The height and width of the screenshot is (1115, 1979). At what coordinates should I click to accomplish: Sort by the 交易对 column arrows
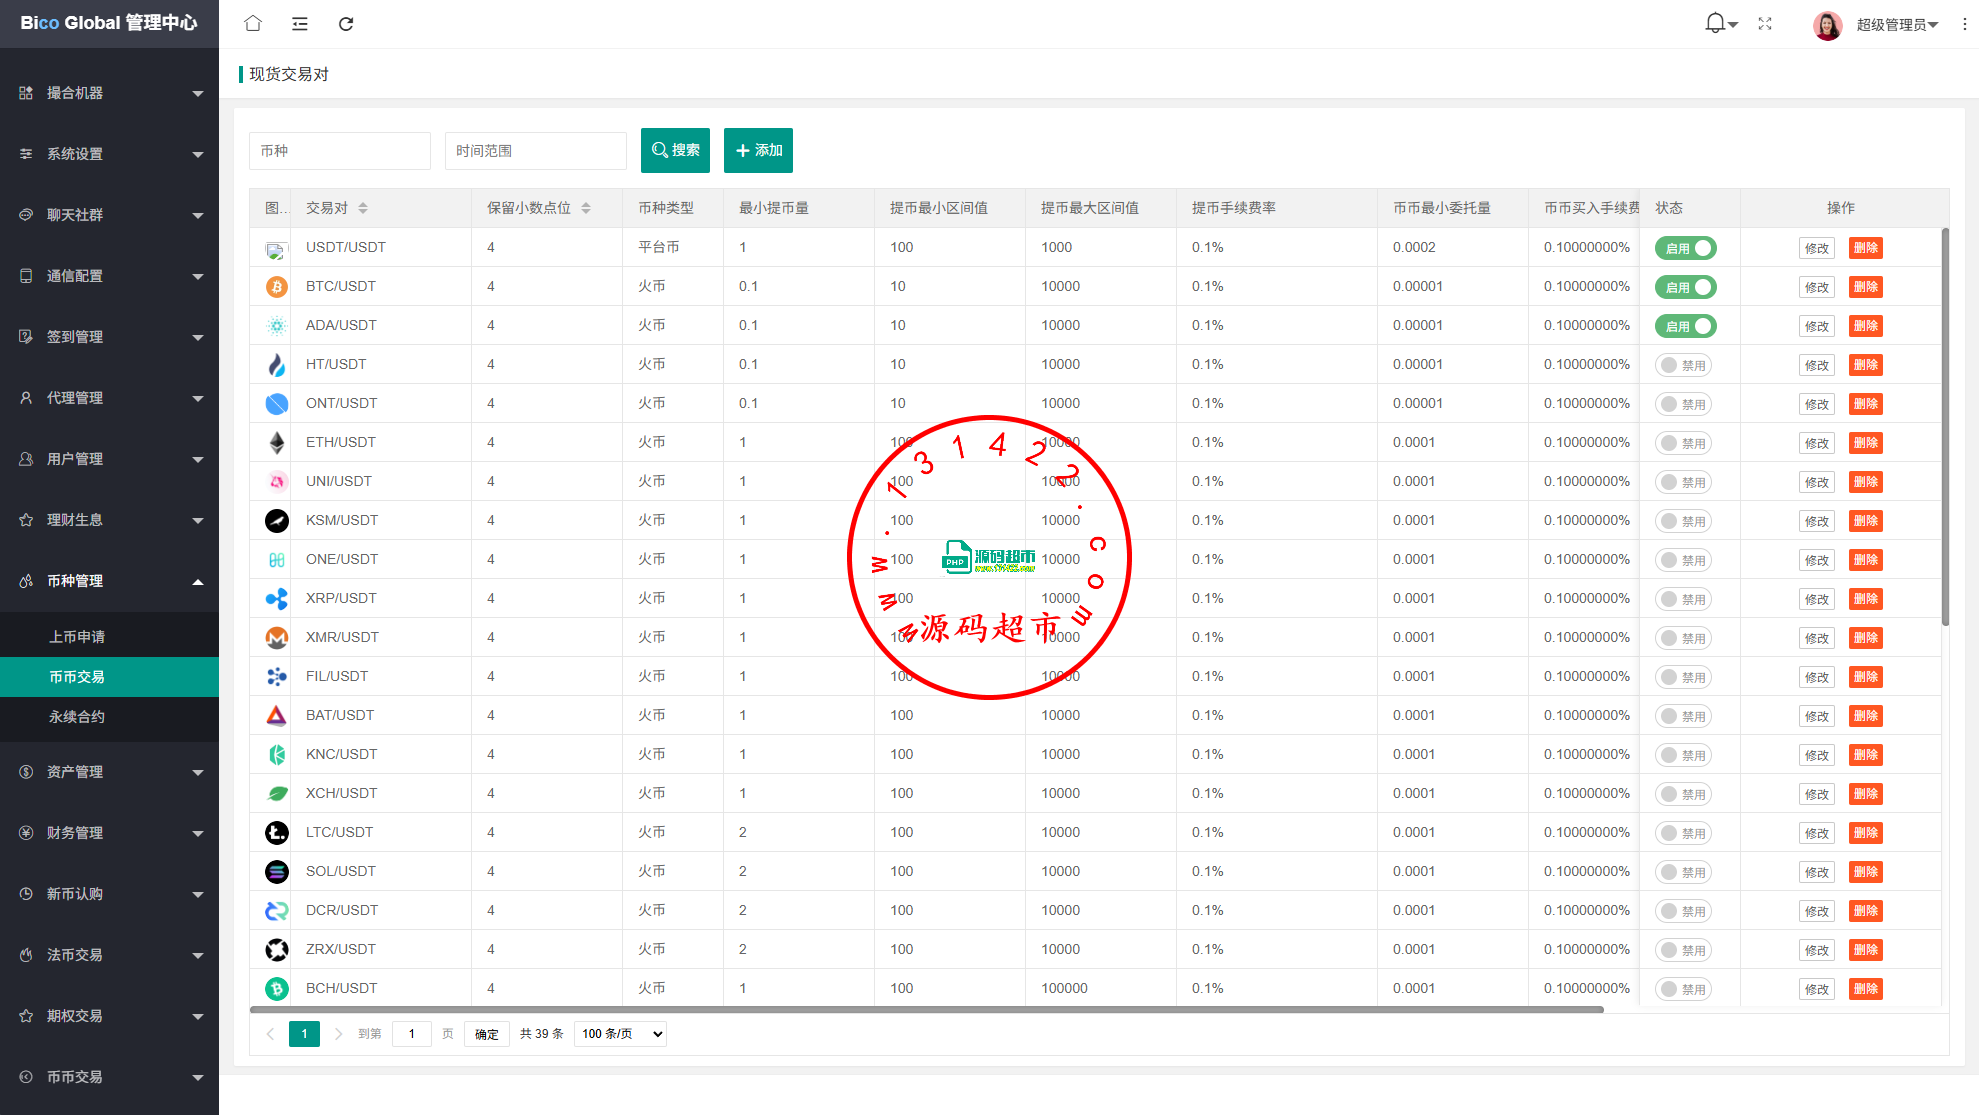(x=363, y=208)
